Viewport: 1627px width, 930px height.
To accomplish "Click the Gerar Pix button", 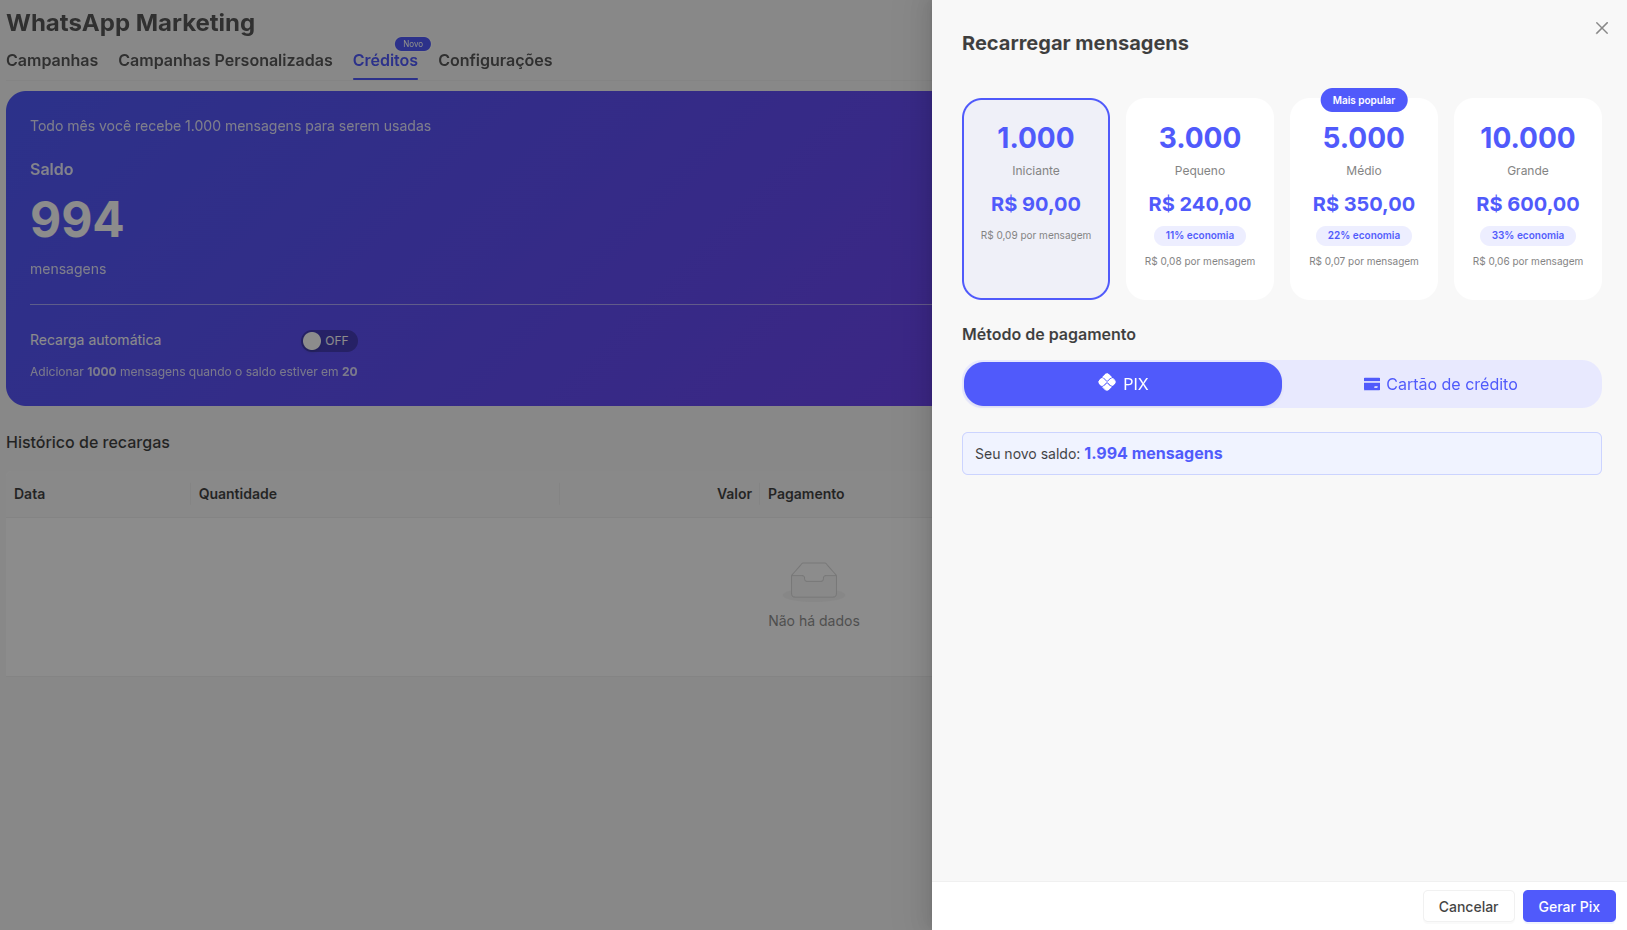I will pyautogui.click(x=1568, y=906).
